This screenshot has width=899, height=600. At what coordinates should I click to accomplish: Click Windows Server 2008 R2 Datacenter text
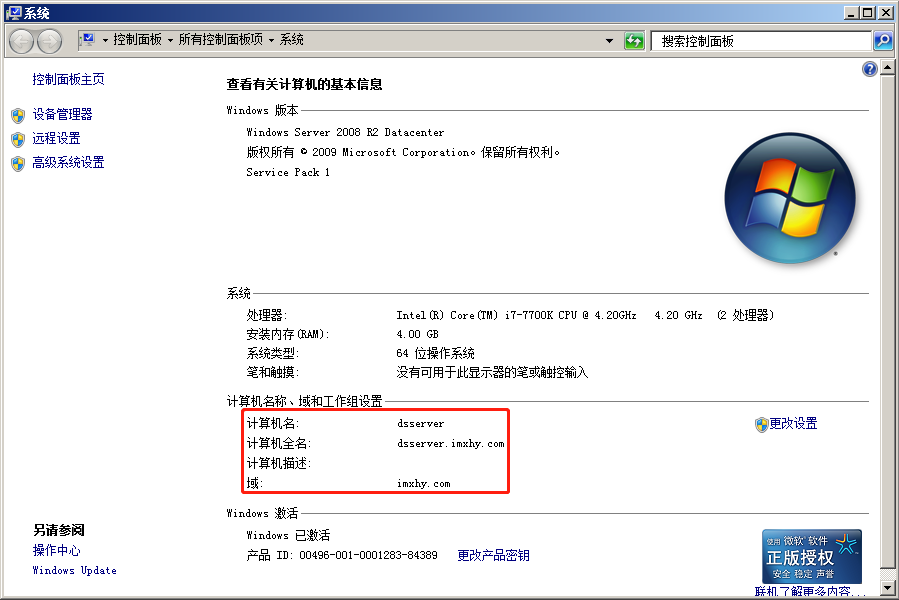point(345,133)
